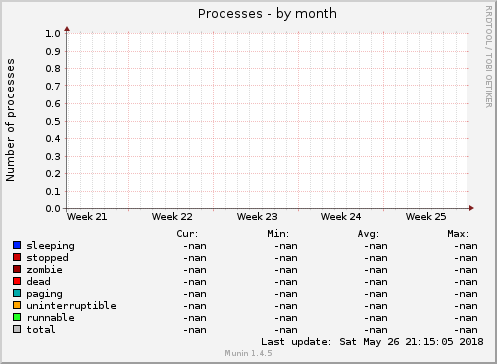Image resolution: width=497 pixels, height=364 pixels.
Task: Click the teal paging legend swatch
Action: [17, 293]
